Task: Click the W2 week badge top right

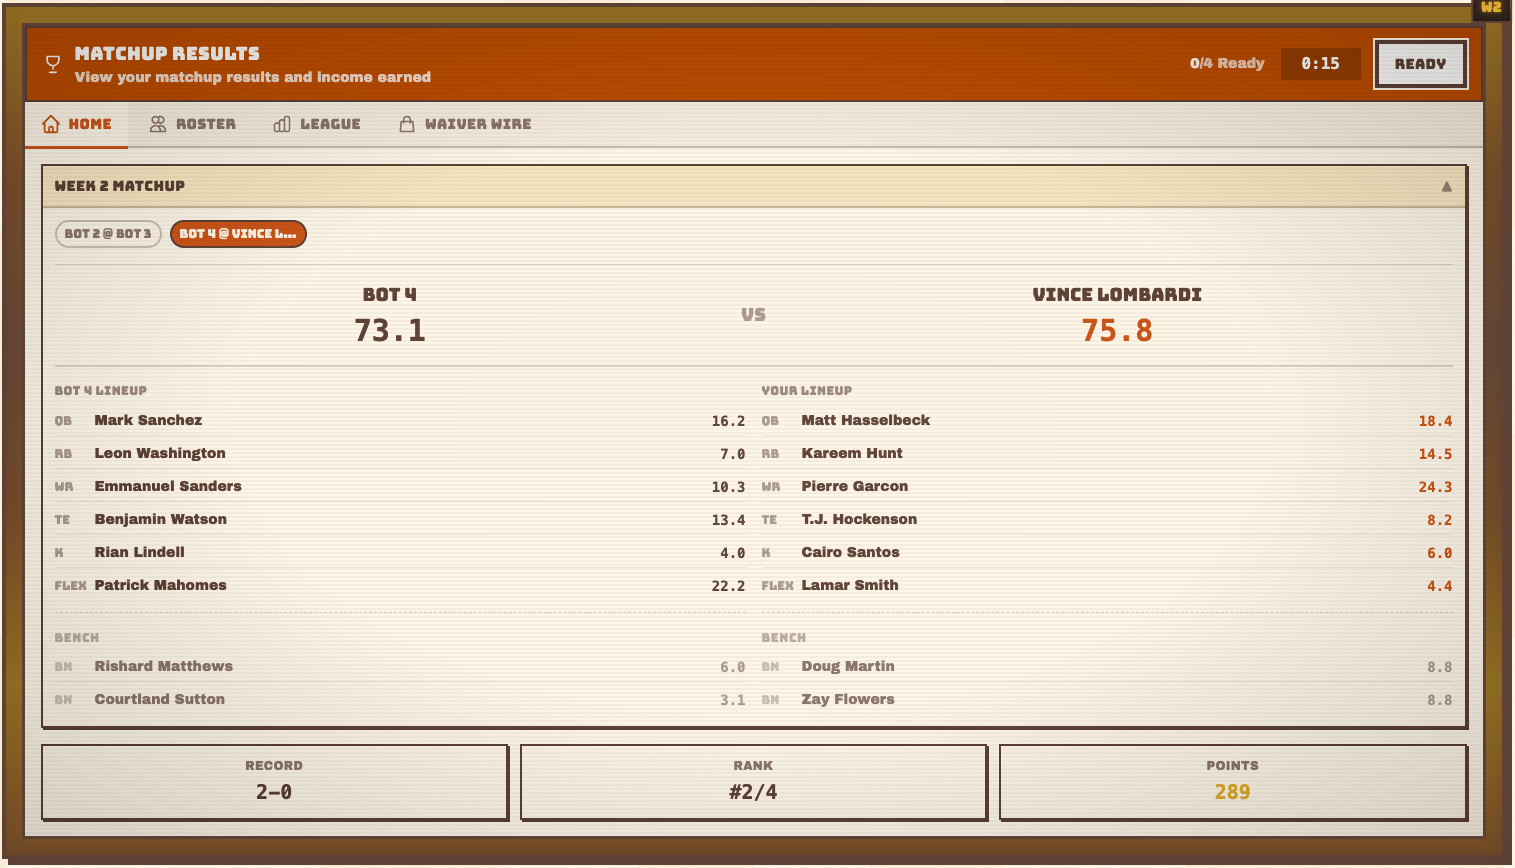Action: (x=1491, y=9)
